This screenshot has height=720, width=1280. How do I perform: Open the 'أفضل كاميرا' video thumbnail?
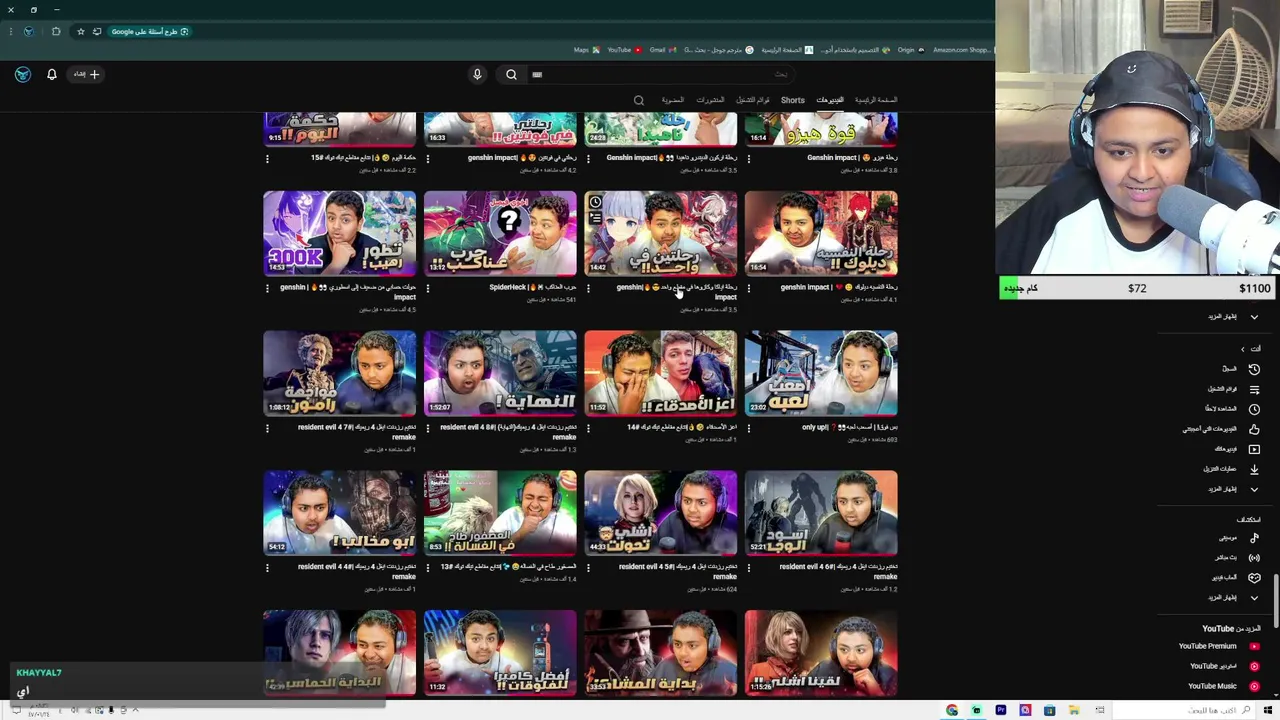pyautogui.click(x=500, y=653)
